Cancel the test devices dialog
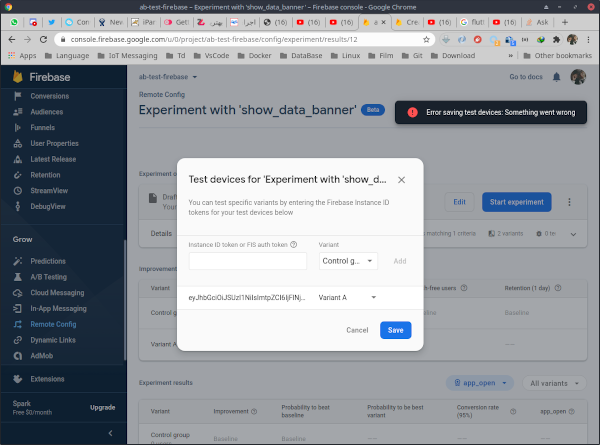The image size is (600, 445). (357, 330)
